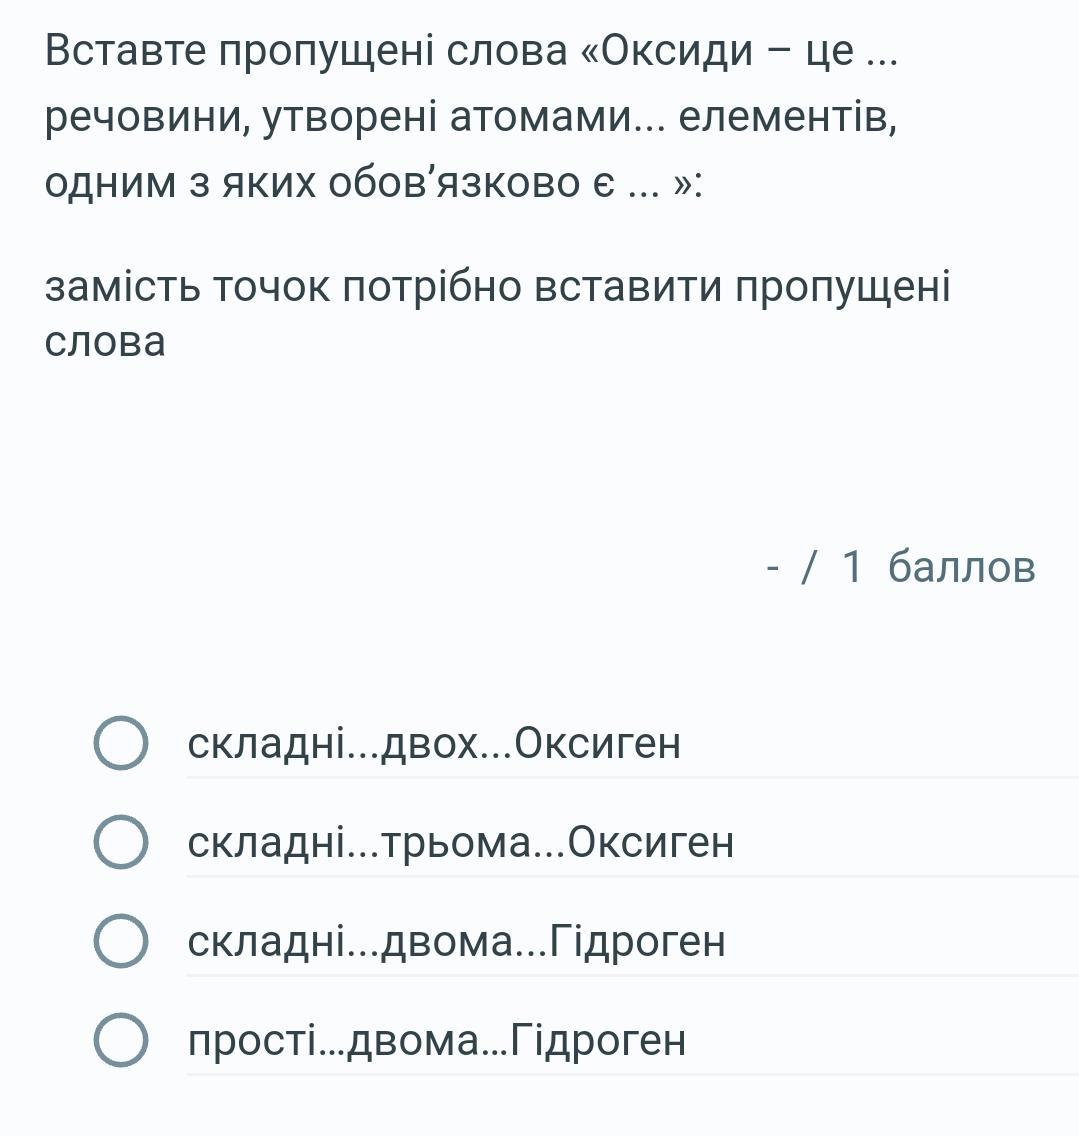1079x1136 pixels.
Task: Click the word 'Гідроген' in the third answer
Action: 638,941
